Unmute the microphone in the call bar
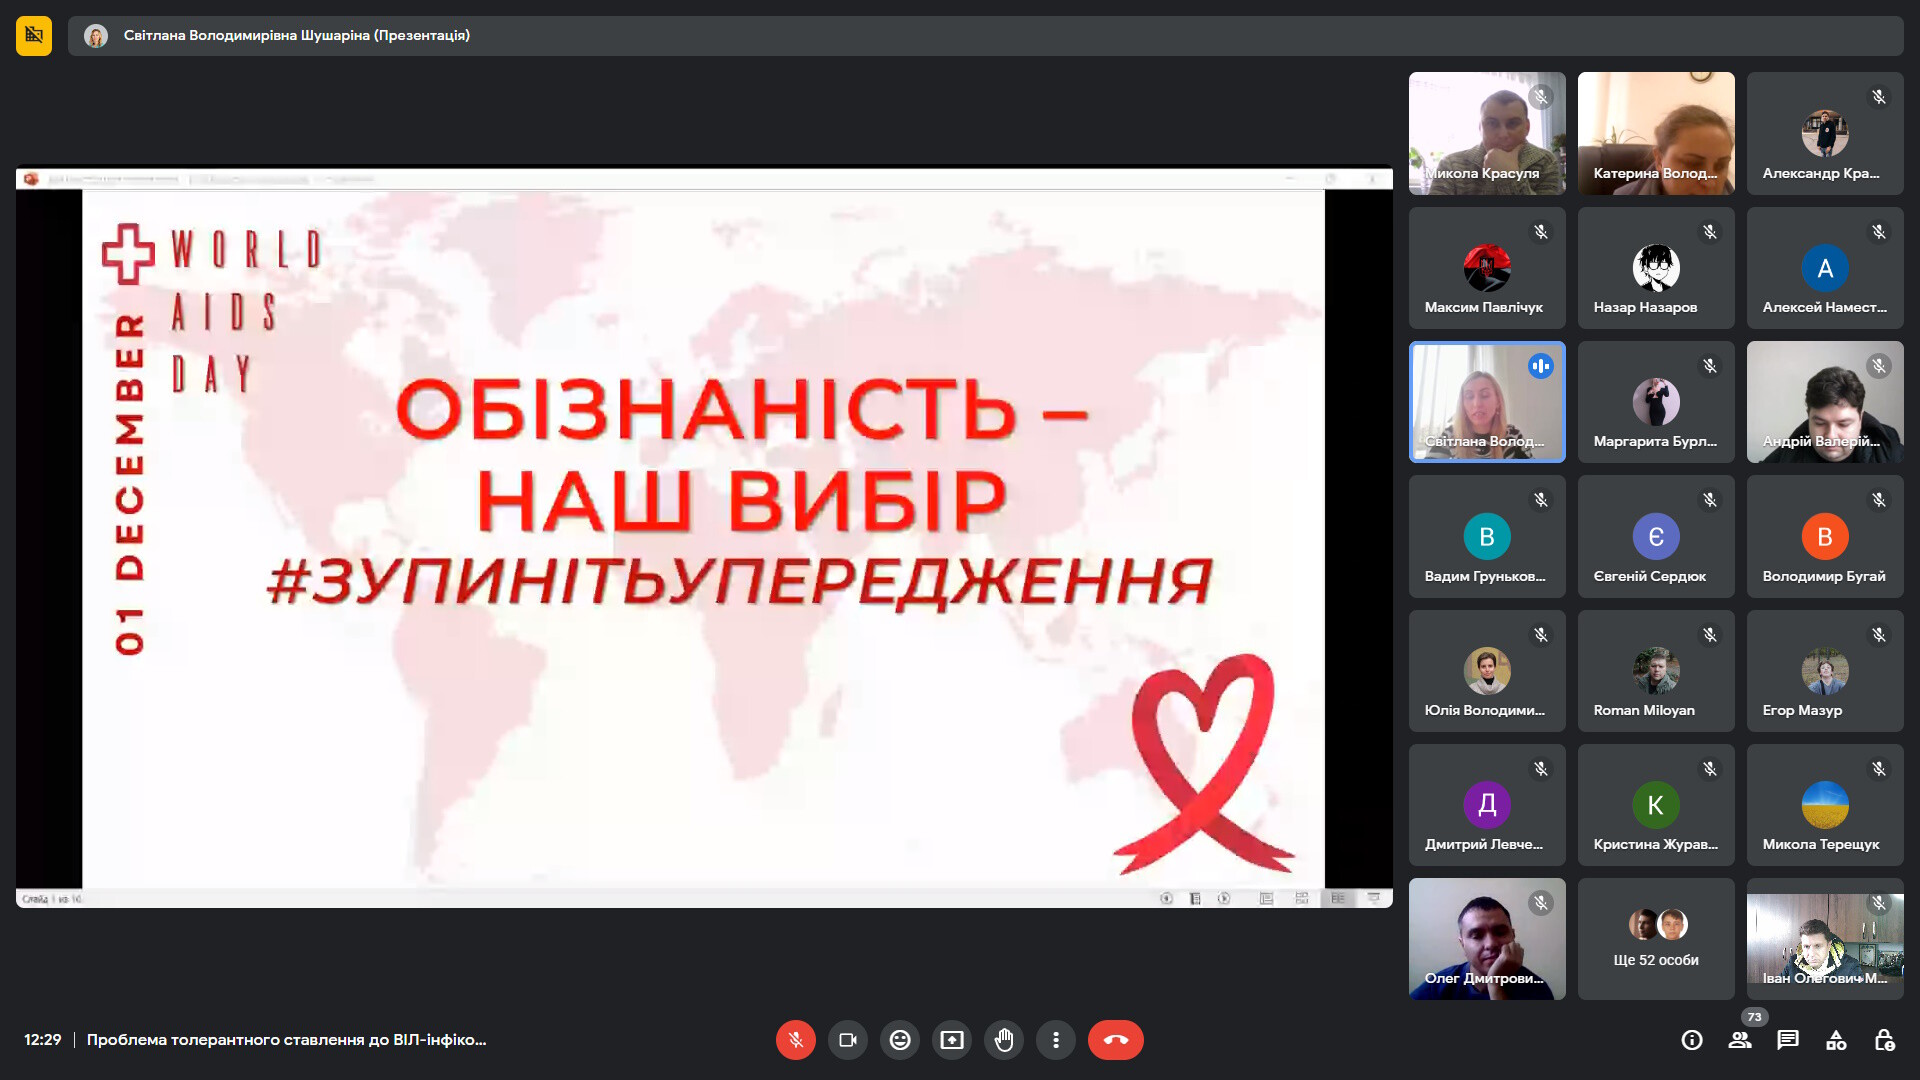Screen dimensions: 1920x1080 pos(796,1040)
